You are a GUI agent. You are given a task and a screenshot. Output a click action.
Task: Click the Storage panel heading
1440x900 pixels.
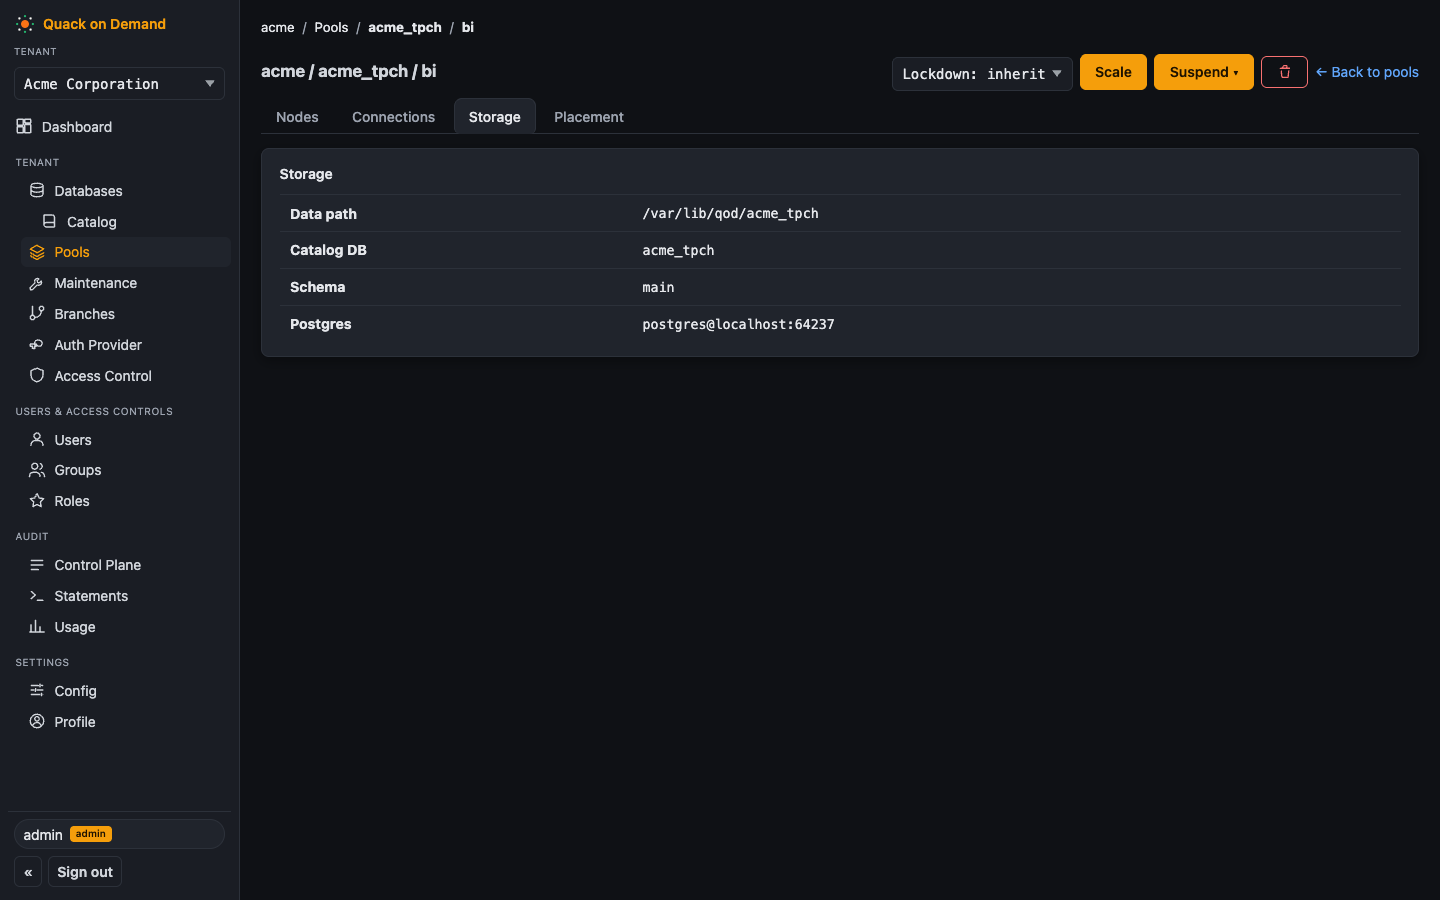pos(306,174)
